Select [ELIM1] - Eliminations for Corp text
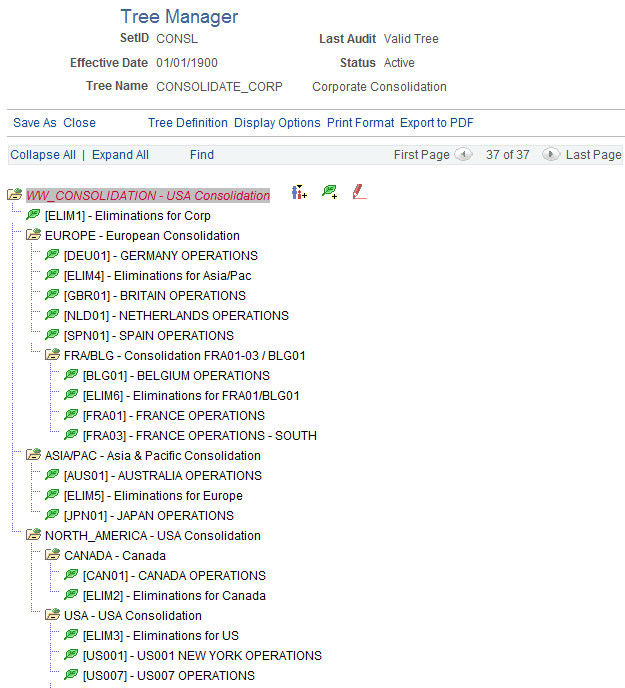 (128, 216)
